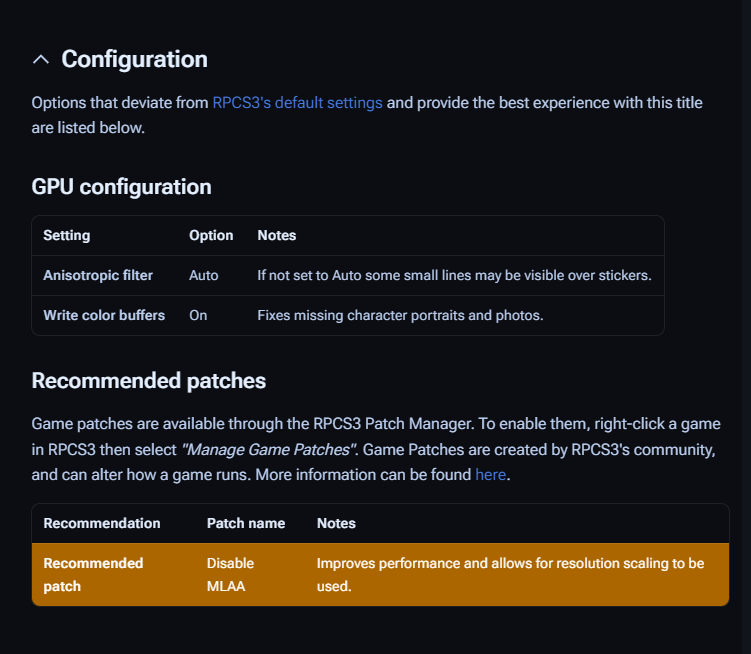Click the Auto option value
Viewport: 751px width, 654px height.
(204, 275)
